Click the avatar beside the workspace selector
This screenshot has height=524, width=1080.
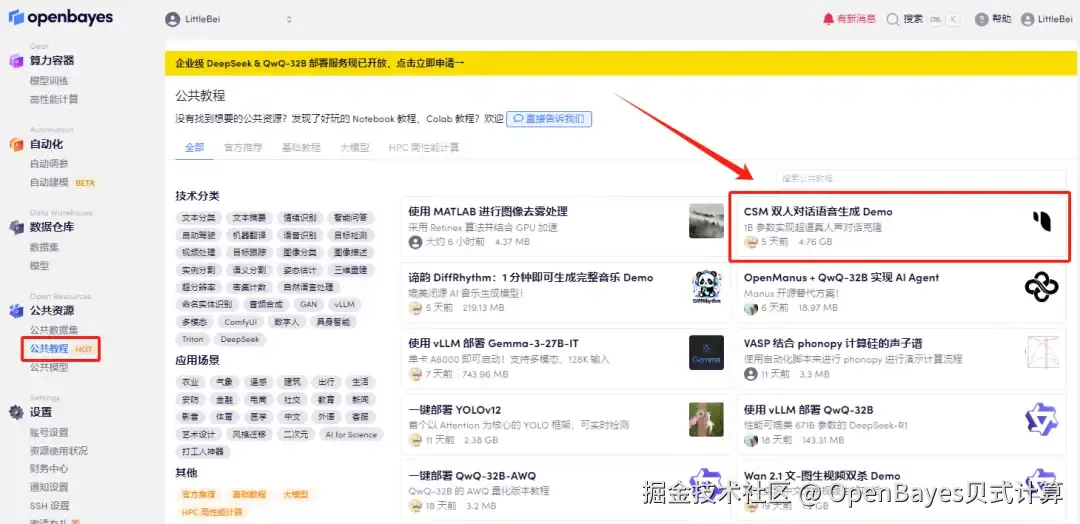tap(172, 19)
